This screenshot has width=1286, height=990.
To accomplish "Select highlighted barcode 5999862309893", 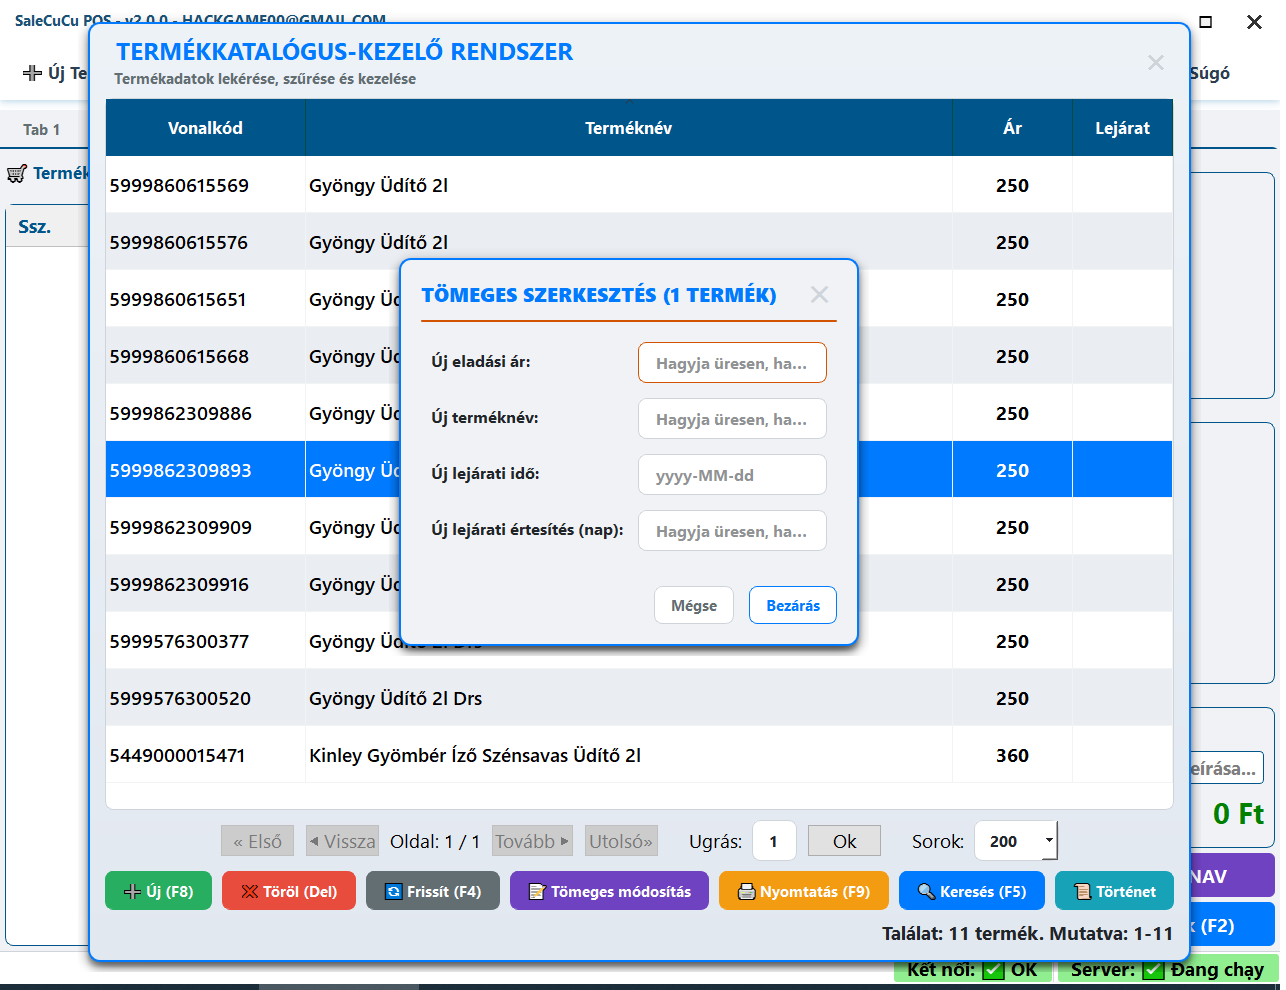I will [x=205, y=470].
